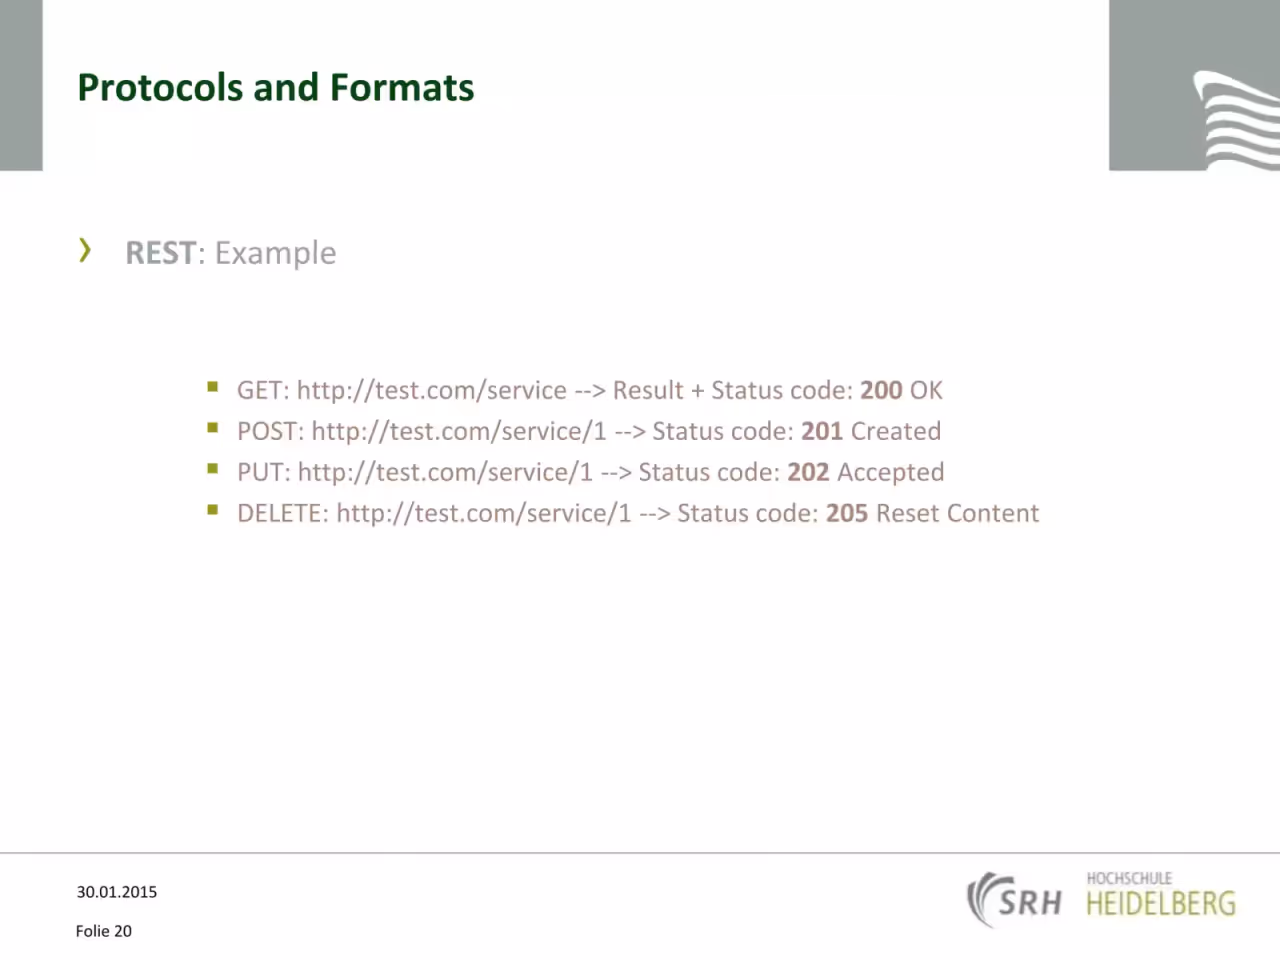The height and width of the screenshot is (960, 1280).
Task: Click the 200 OK status code
Action: click(x=901, y=390)
